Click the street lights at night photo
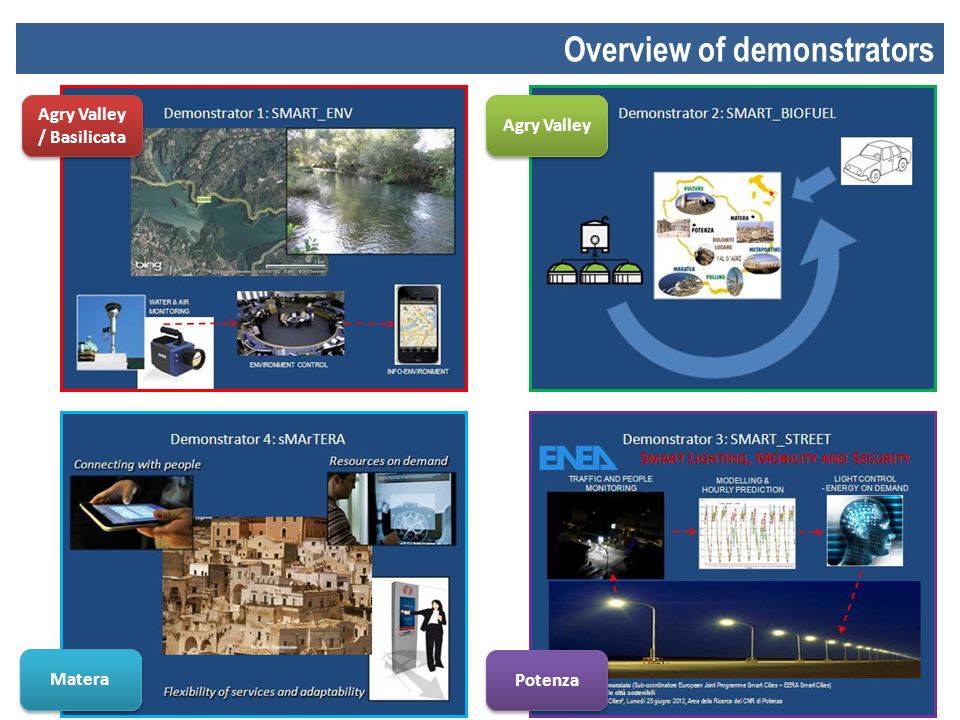Screen dimensions: 960x720 click(x=734, y=629)
